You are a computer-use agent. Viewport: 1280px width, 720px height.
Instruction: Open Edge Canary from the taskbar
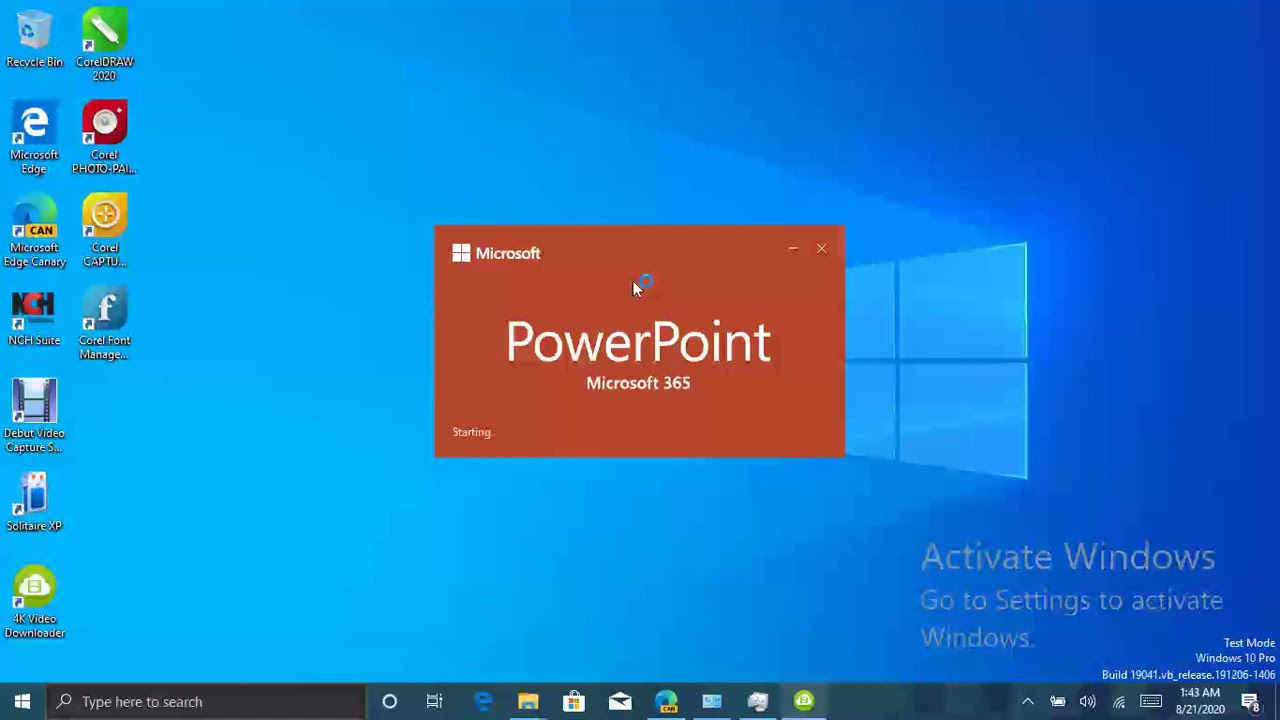click(x=666, y=701)
